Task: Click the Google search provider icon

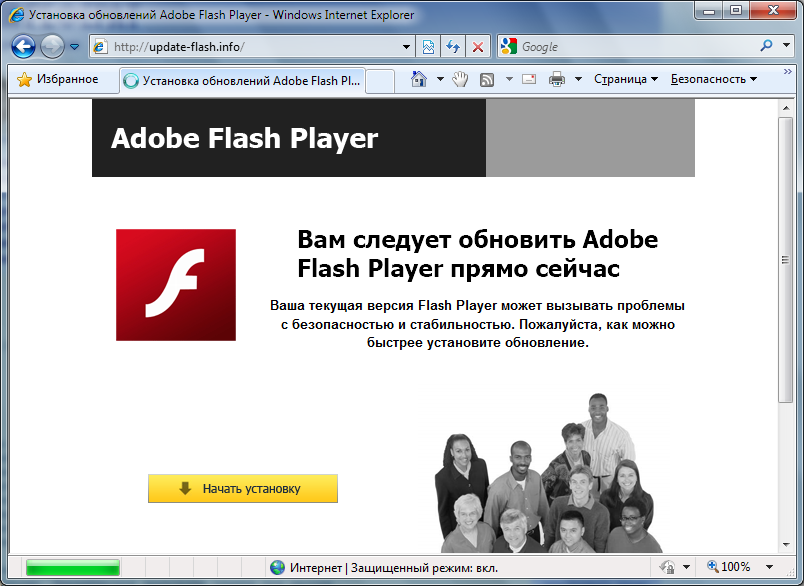Action: pos(509,46)
